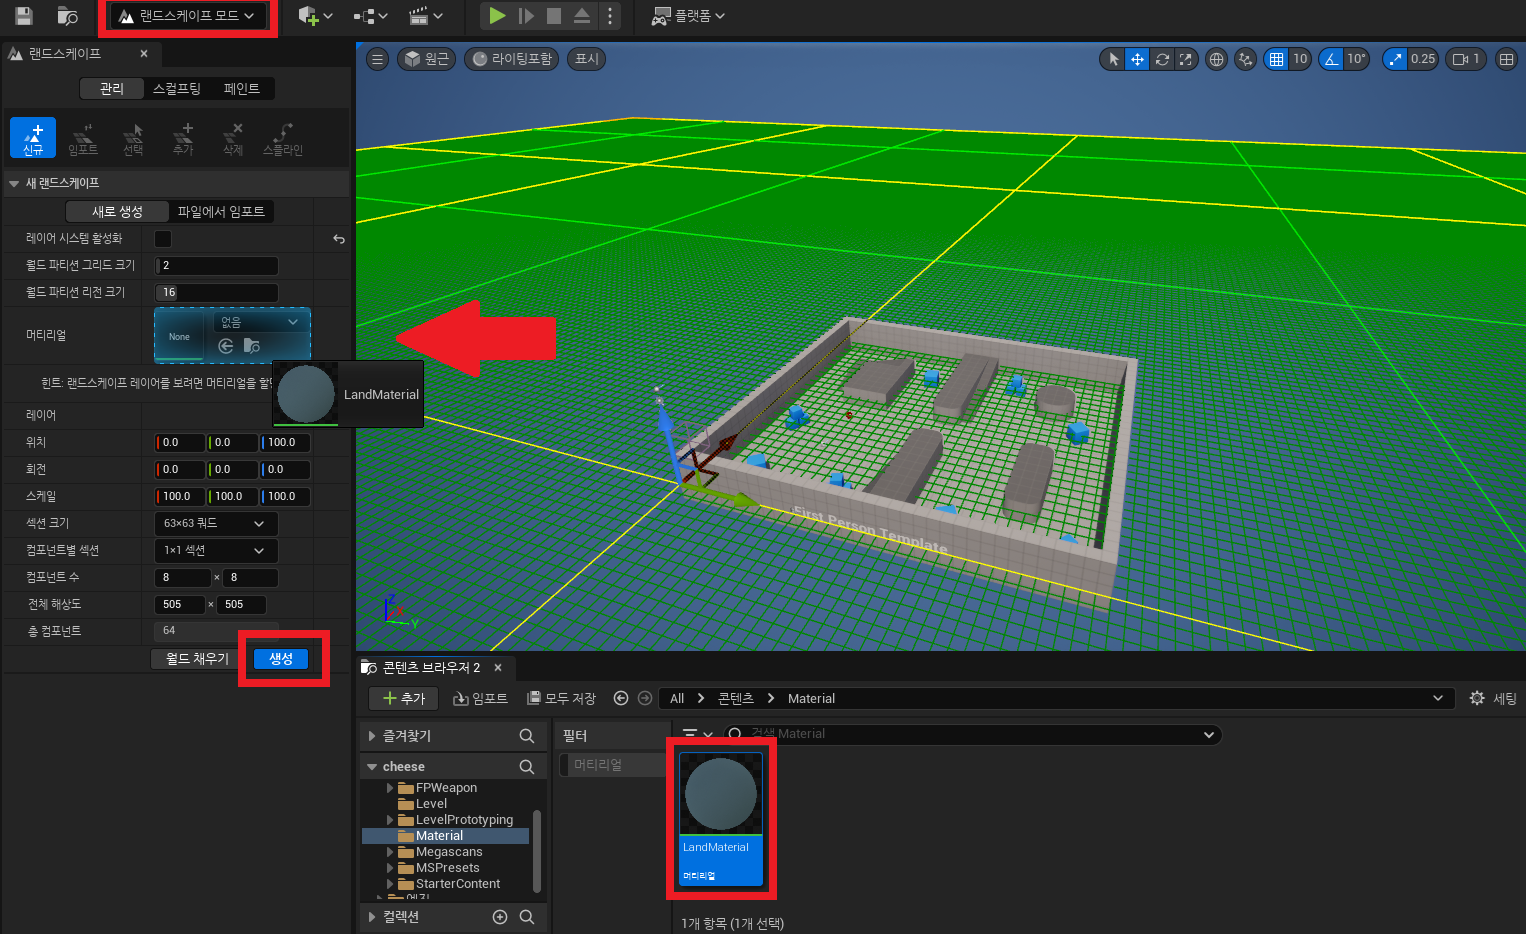
Task: Select the 임포트 landscape tool icon
Action: 83,138
